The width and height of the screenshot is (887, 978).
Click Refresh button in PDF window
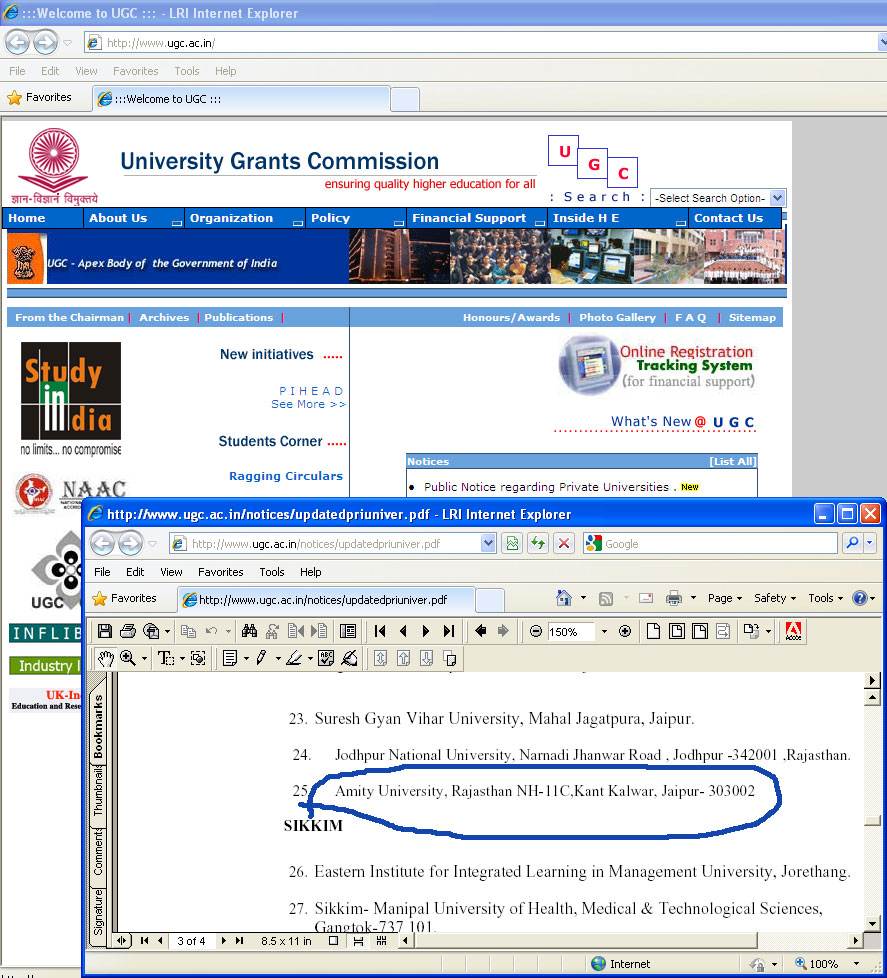click(537, 543)
